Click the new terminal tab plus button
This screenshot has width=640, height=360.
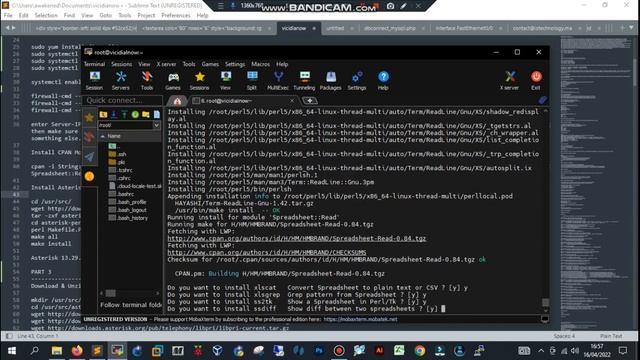309,100
